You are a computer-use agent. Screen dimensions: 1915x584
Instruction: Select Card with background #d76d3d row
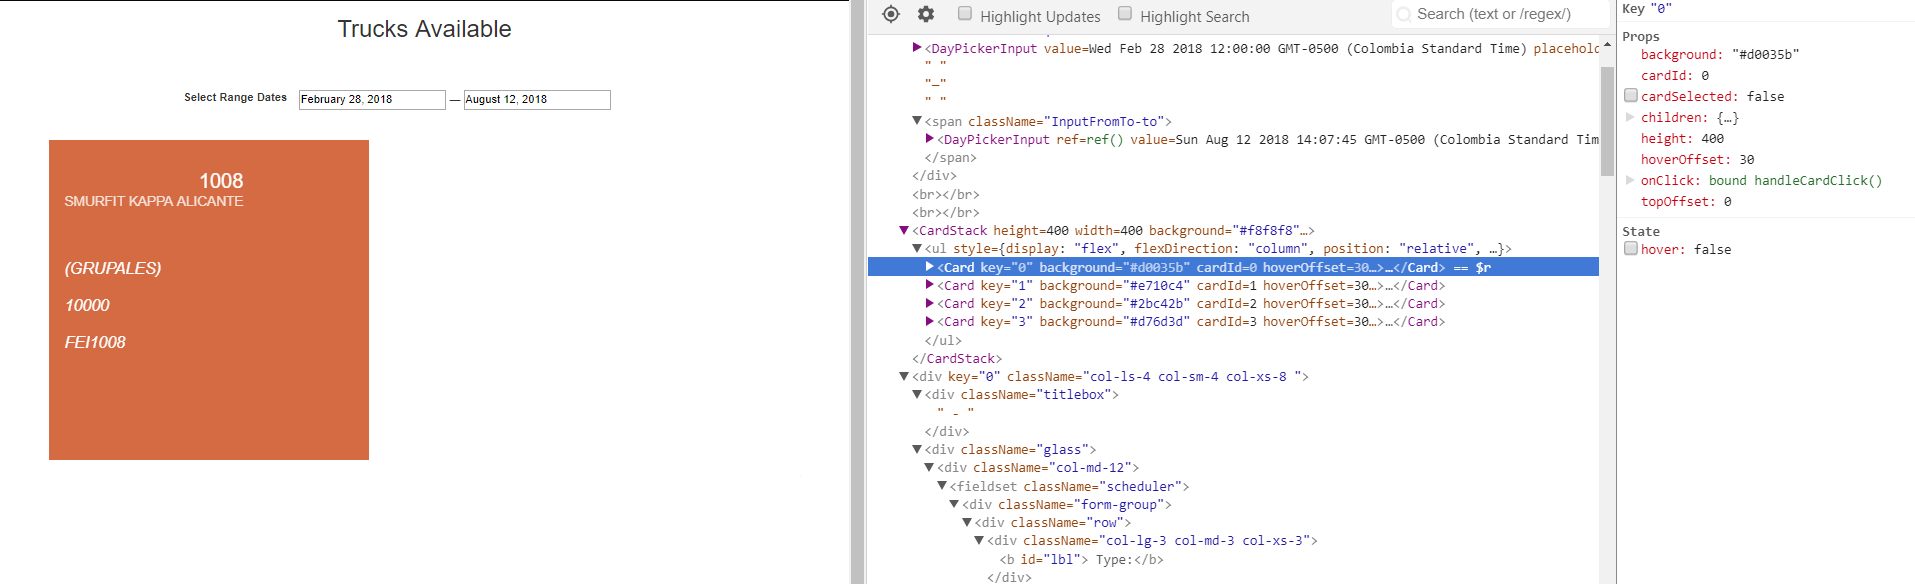point(1233,321)
